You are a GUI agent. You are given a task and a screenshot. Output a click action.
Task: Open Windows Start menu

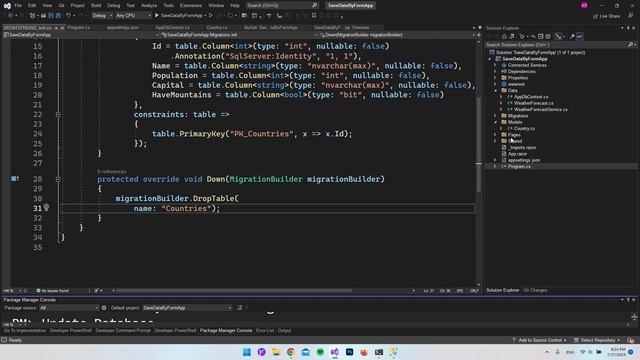247,352
